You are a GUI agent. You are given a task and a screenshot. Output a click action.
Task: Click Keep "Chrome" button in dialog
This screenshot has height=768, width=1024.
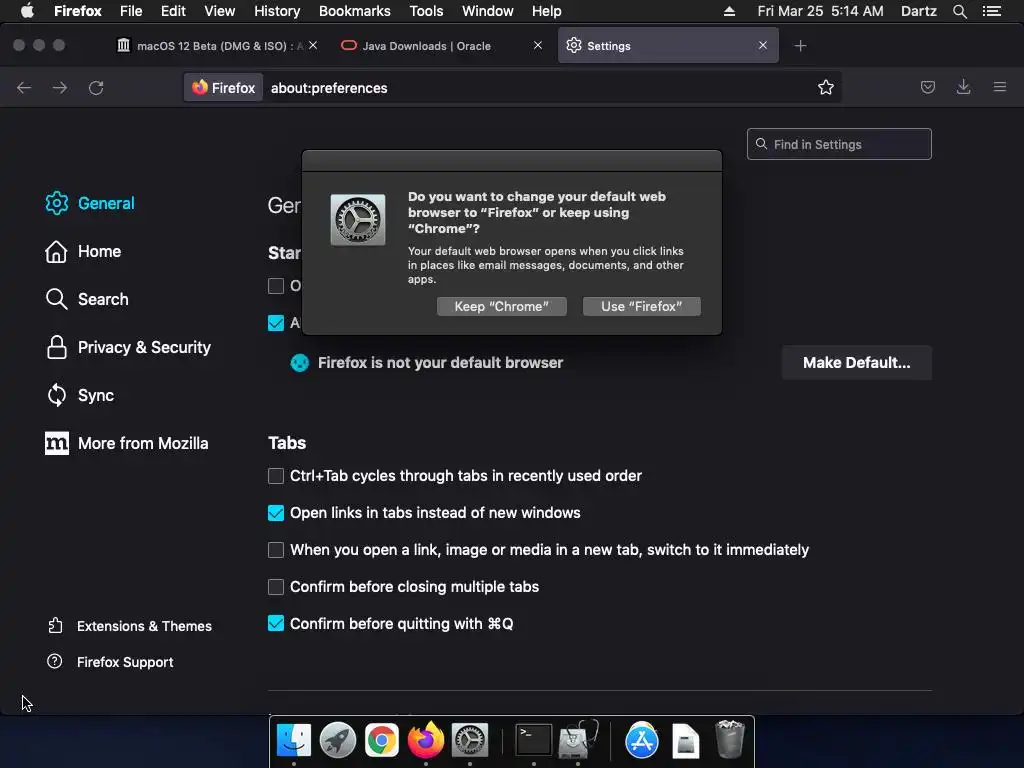[502, 306]
